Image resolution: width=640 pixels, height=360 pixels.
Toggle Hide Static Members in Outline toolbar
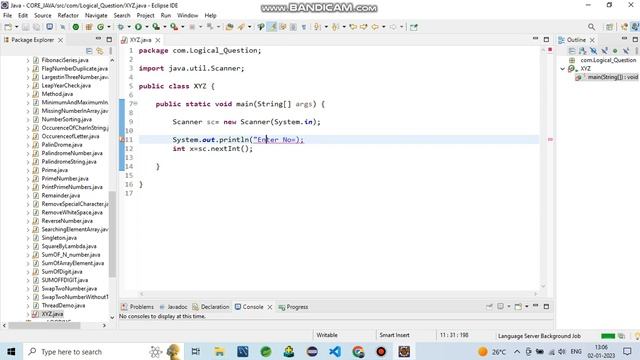click(x=604, y=51)
